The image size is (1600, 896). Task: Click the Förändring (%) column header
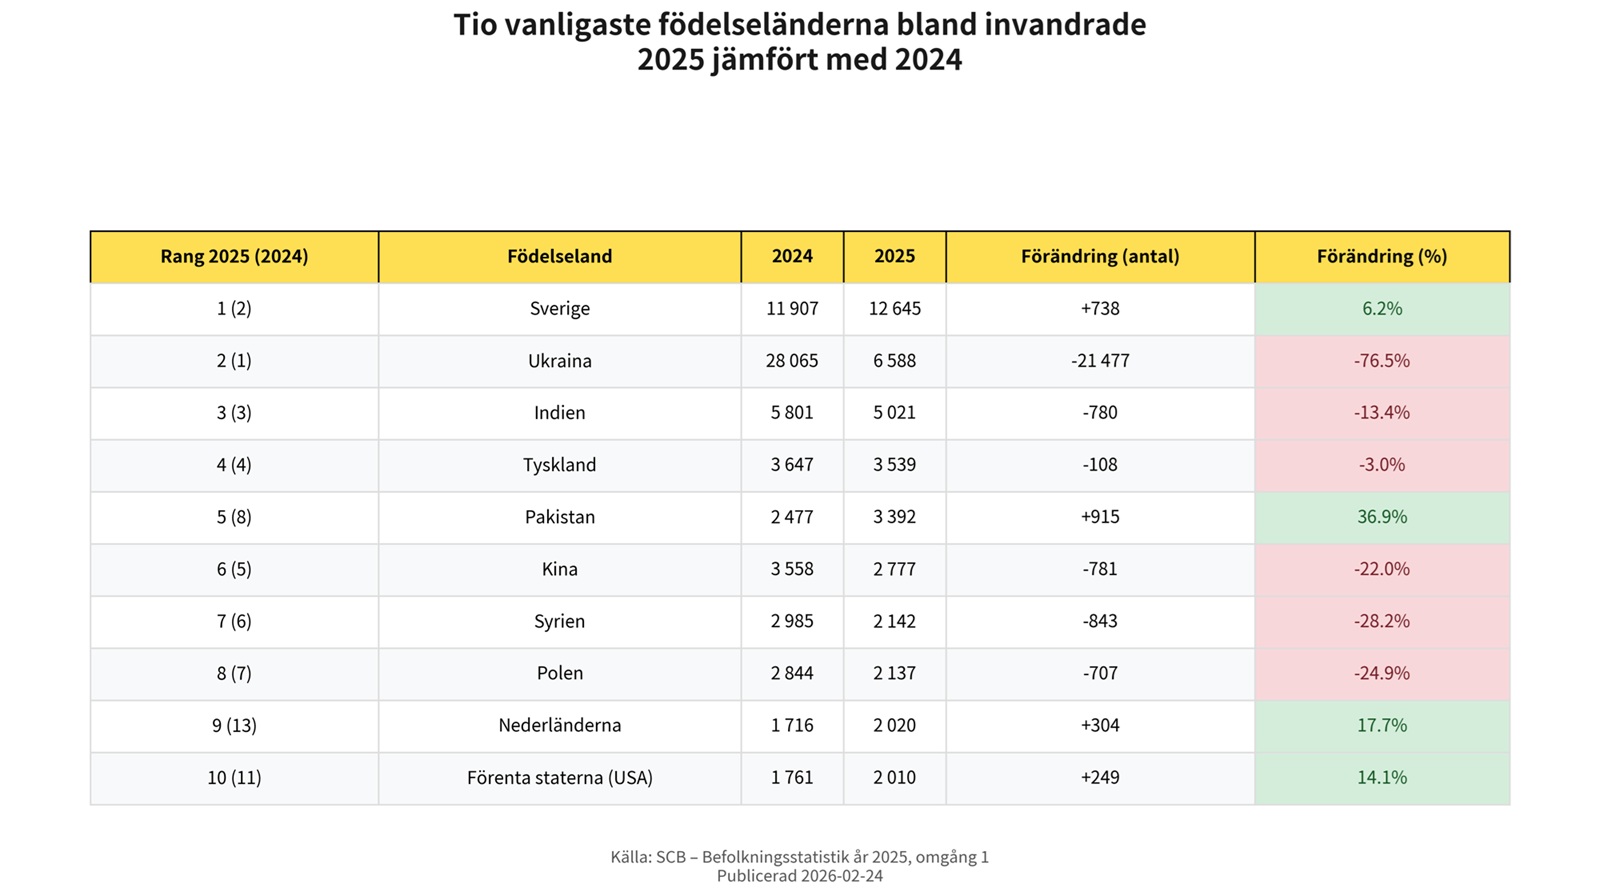tap(1381, 256)
